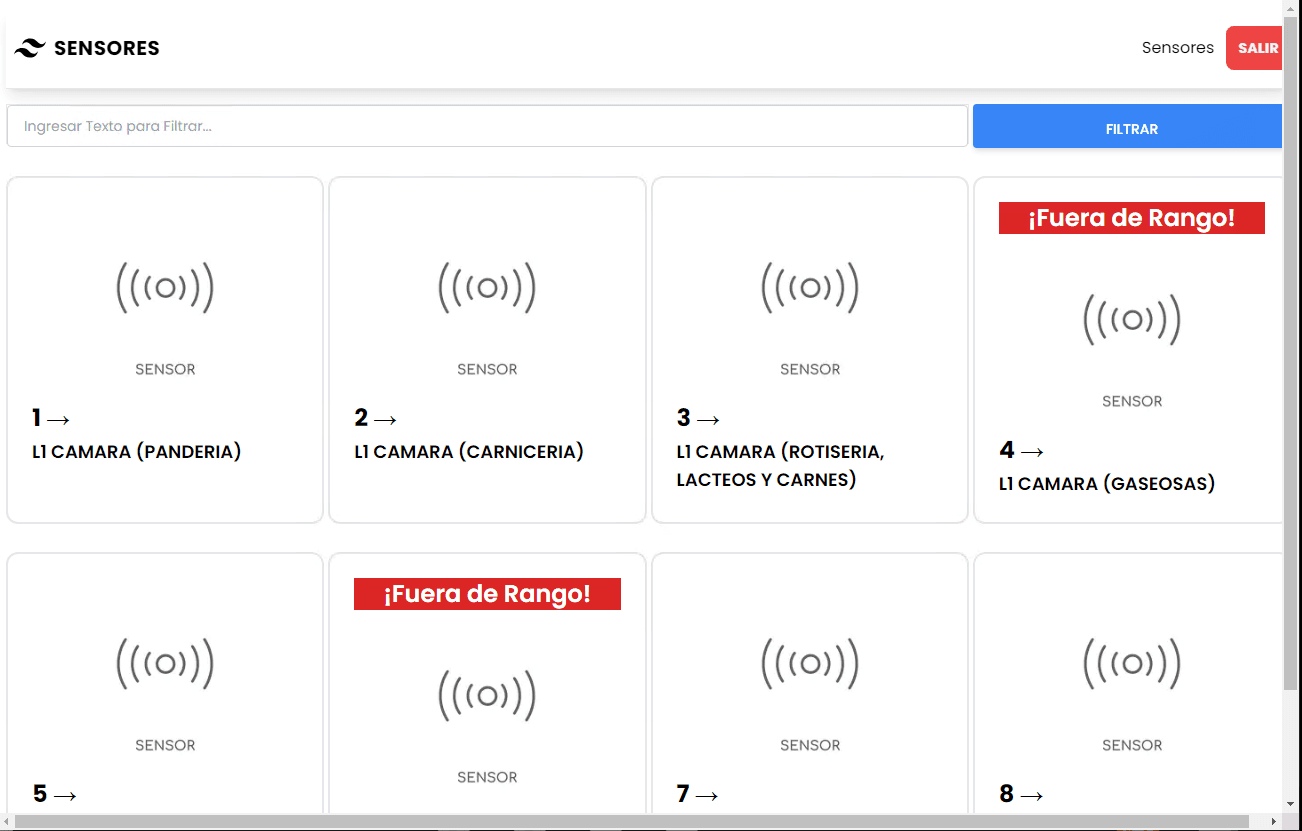Screen dimensions: 1302x831
Task: Click the sensor signal icon of card 7
Action: click(810, 664)
